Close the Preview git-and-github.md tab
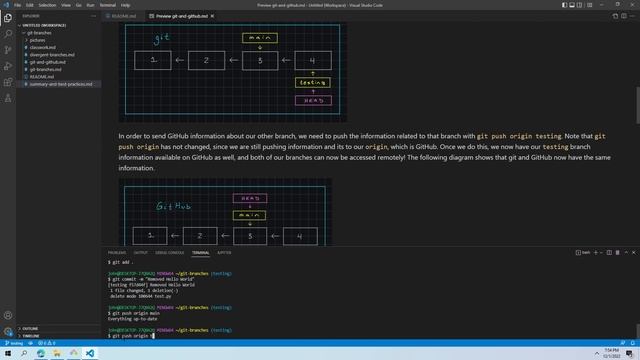Screen dimensions: 640x360 (x=212, y=16)
